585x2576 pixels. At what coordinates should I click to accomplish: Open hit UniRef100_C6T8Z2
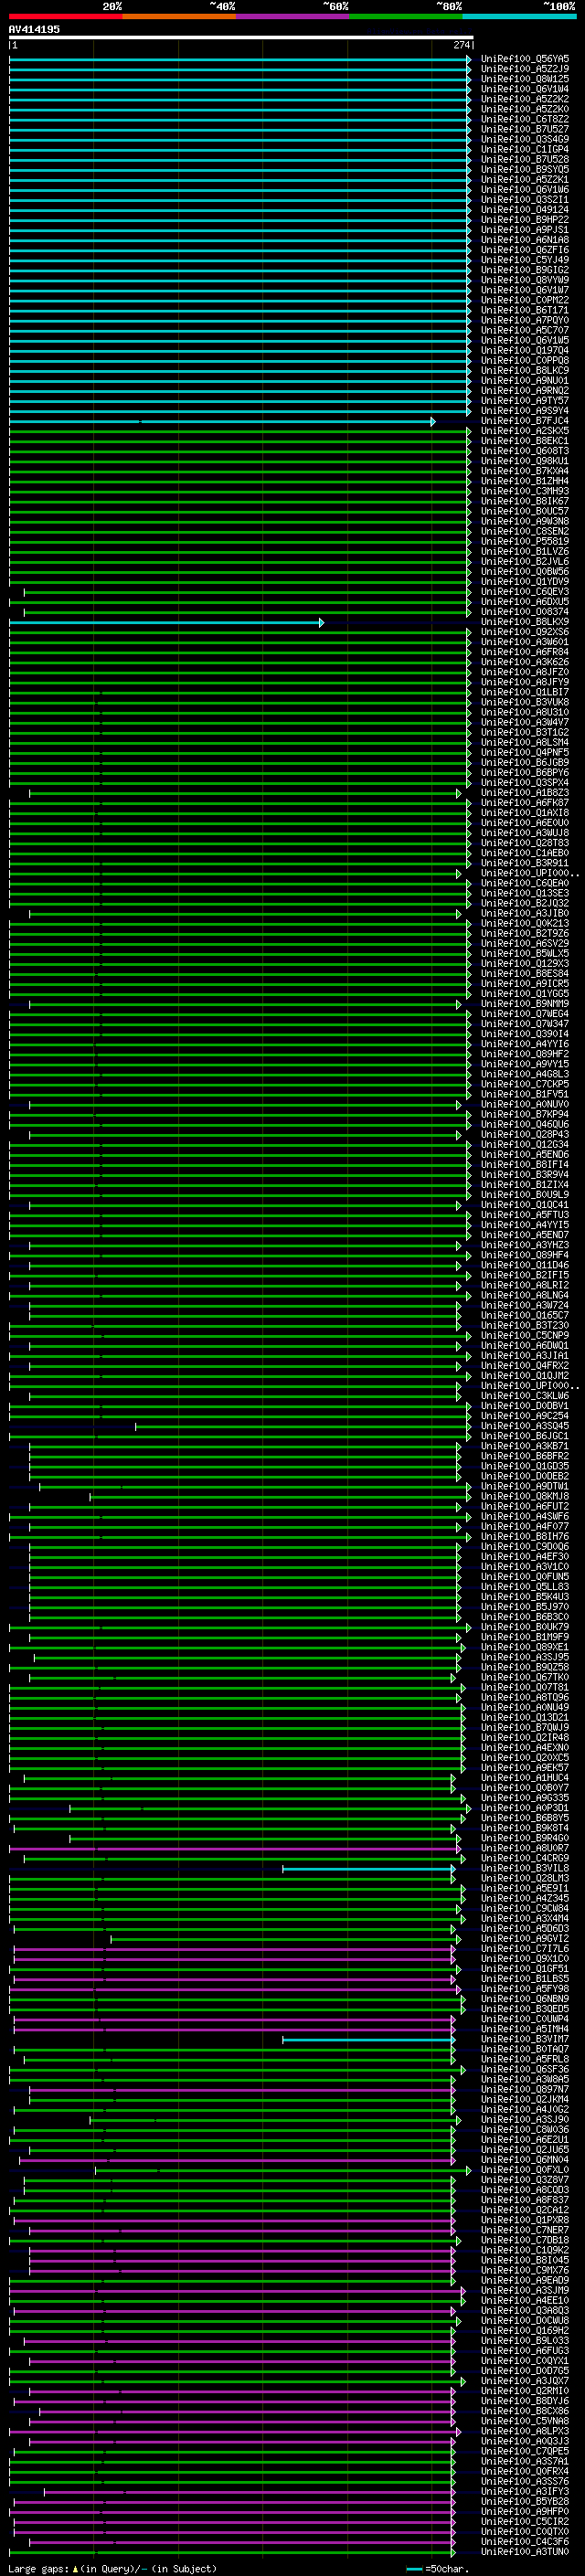pyautogui.click(x=525, y=119)
